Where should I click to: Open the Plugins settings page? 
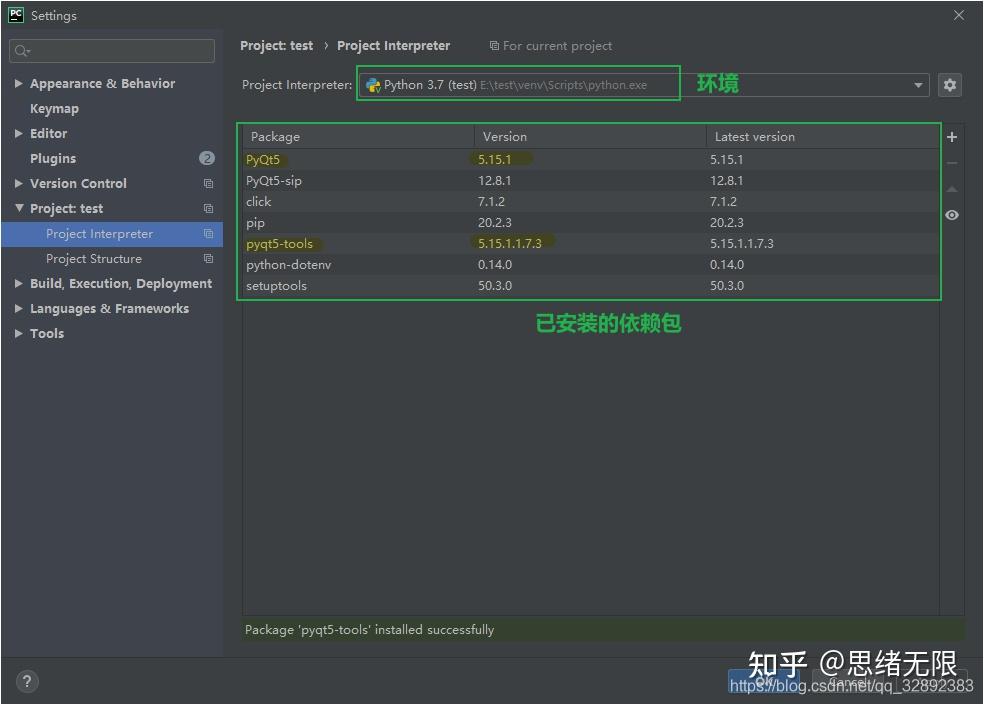coord(52,158)
